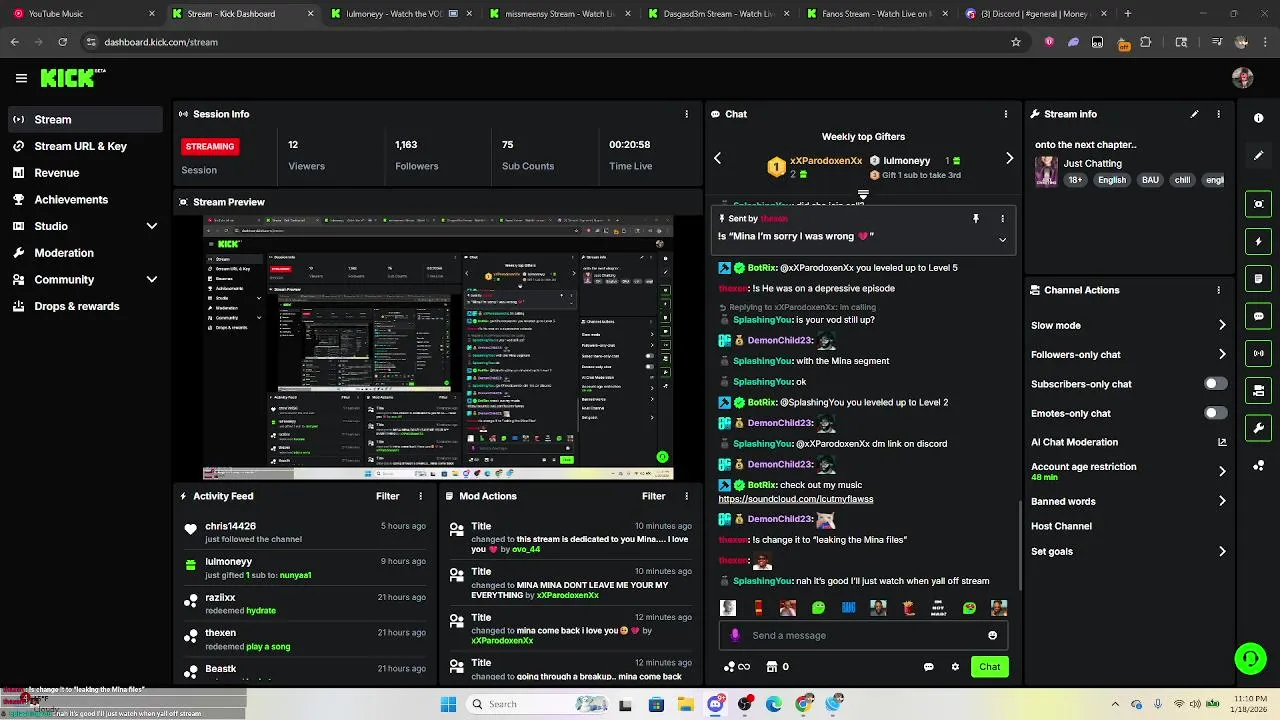
Task: Click purple microphone icon in chat input
Action: [735, 635]
